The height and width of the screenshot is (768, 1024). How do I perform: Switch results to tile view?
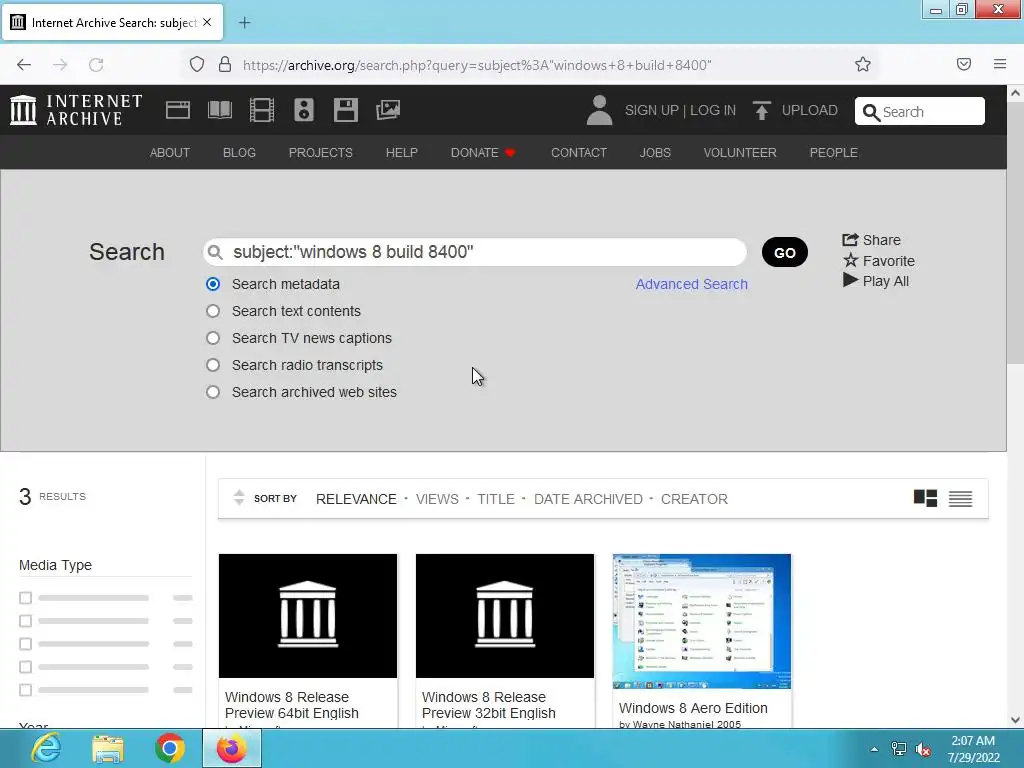coord(925,498)
